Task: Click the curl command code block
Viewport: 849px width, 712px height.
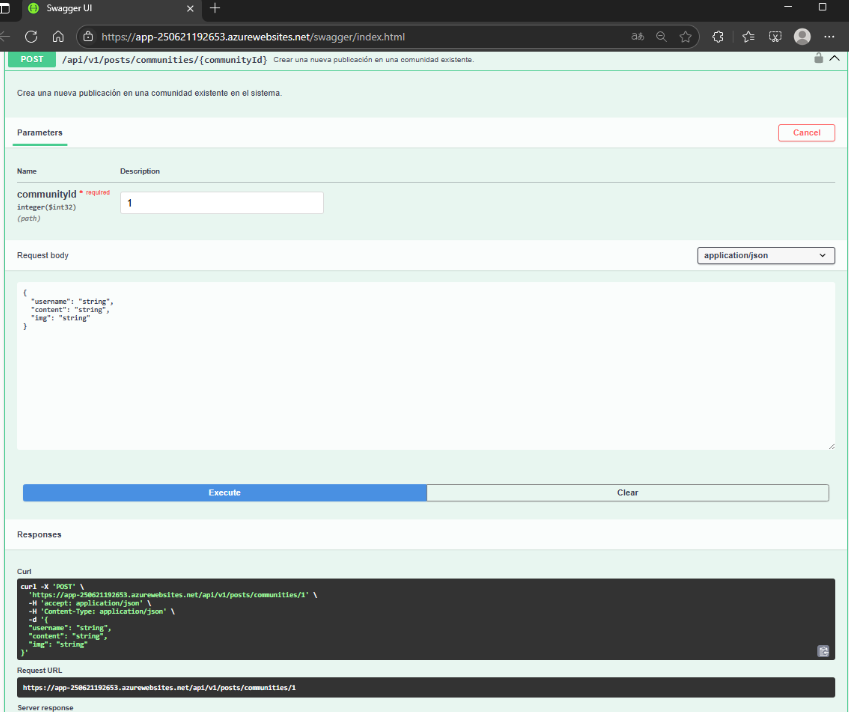Action: pos(426,619)
